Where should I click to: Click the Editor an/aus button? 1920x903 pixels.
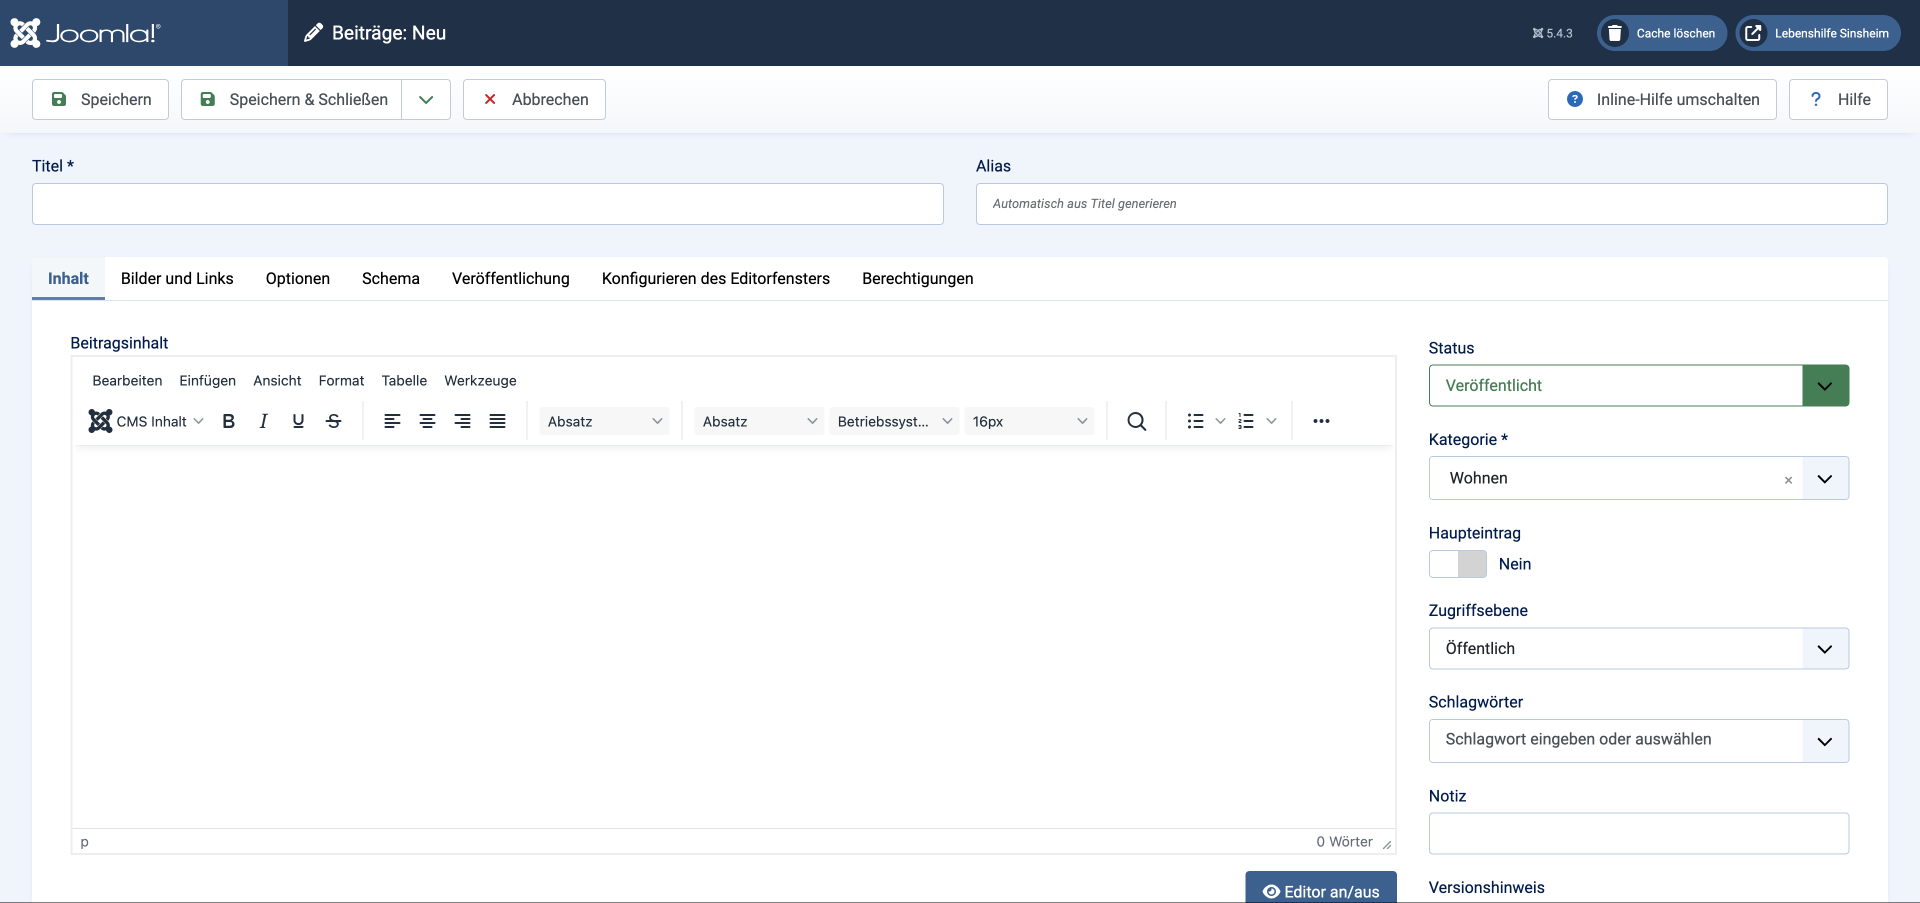pyautogui.click(x=1321, y=889)
